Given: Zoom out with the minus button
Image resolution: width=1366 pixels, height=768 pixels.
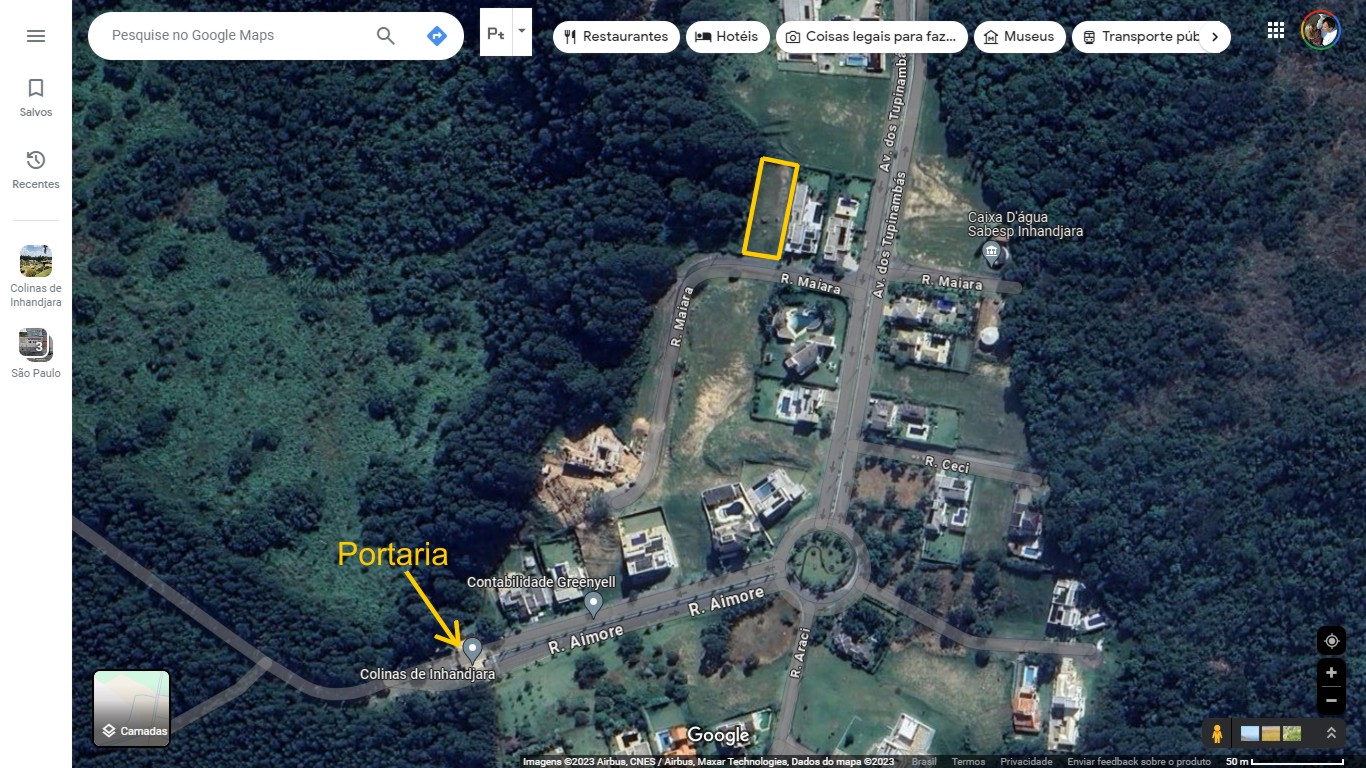Looking at the screenshot, I should (x=1331, y=700).
